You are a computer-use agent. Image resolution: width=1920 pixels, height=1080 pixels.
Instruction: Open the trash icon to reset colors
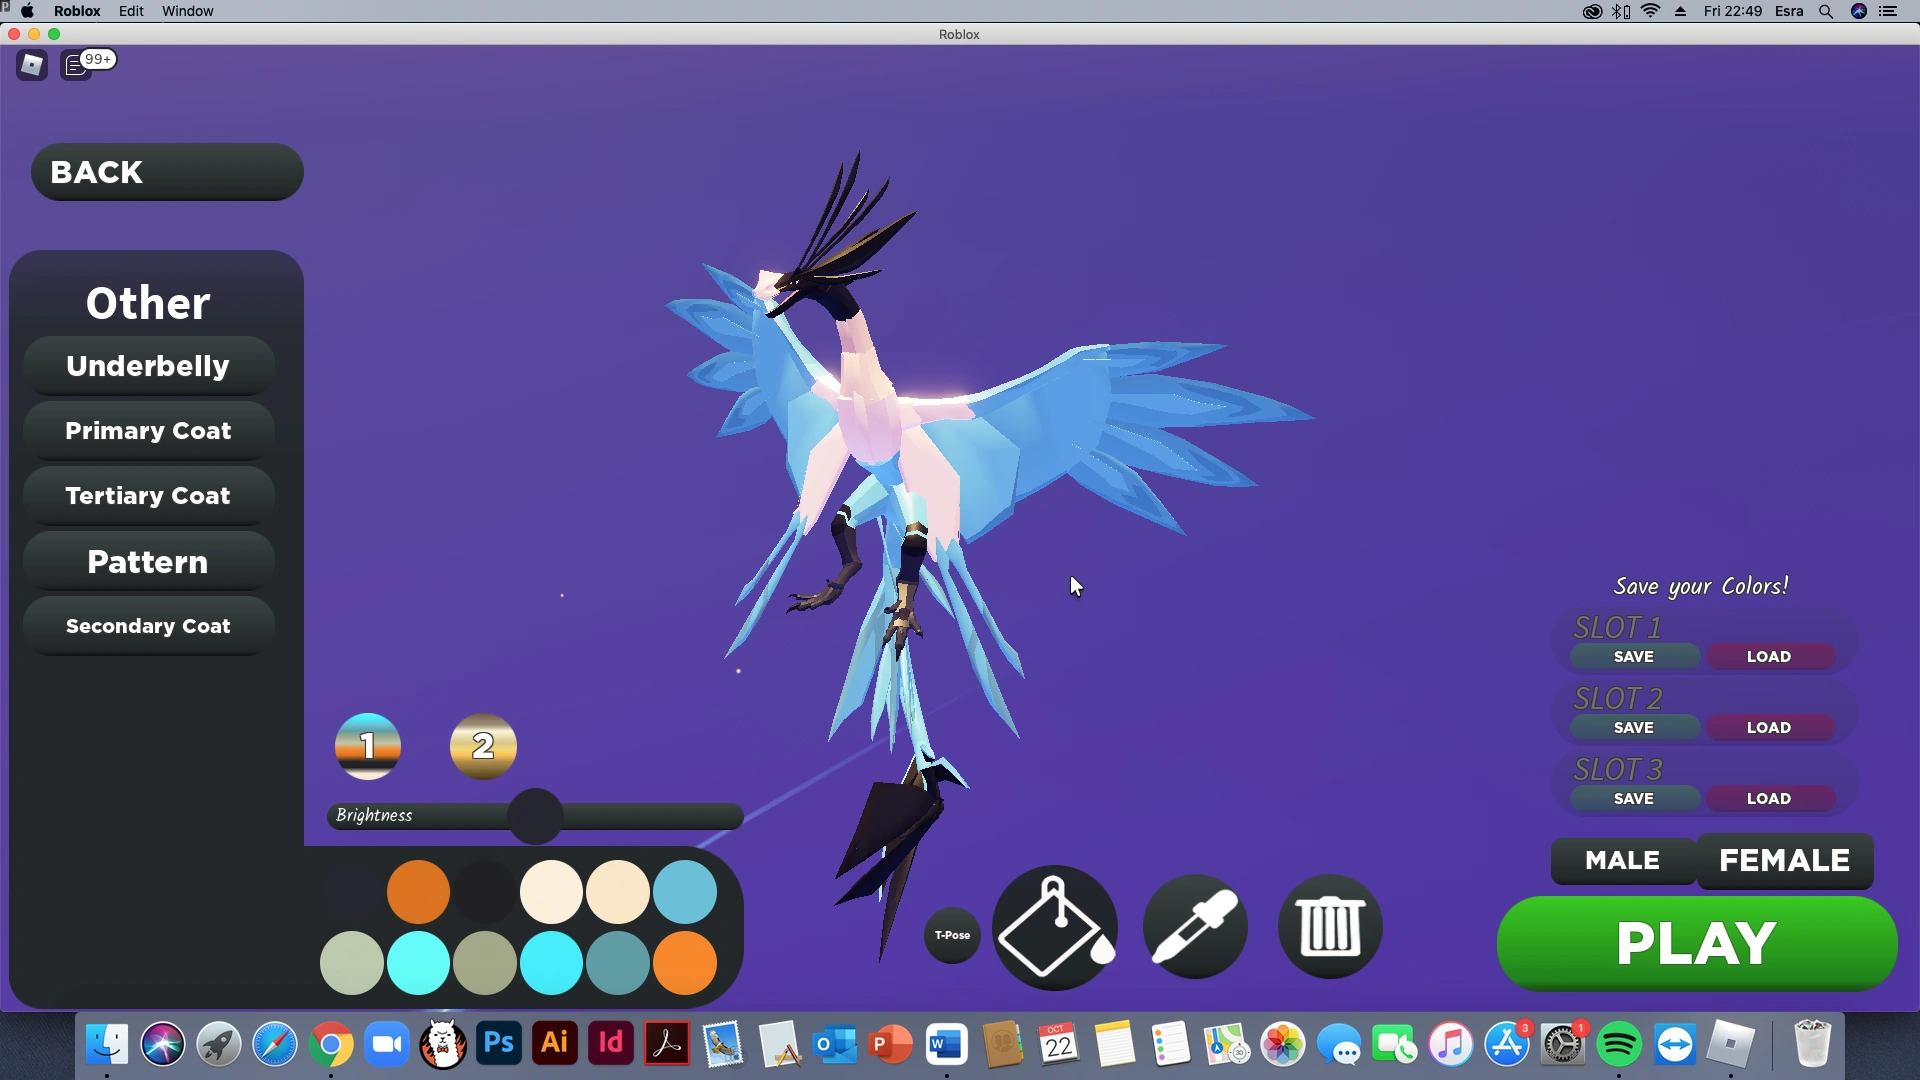(x=1329, y=927)
